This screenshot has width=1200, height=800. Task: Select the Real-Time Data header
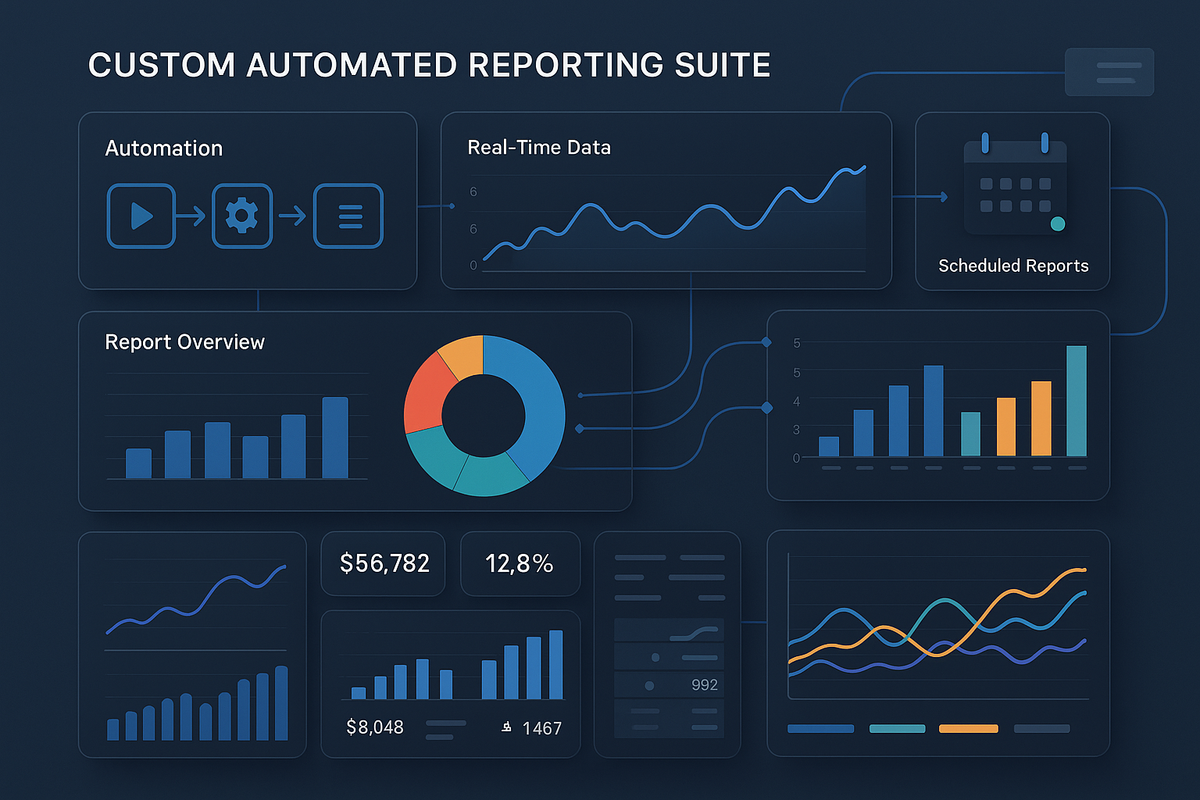tap(539, 147)
